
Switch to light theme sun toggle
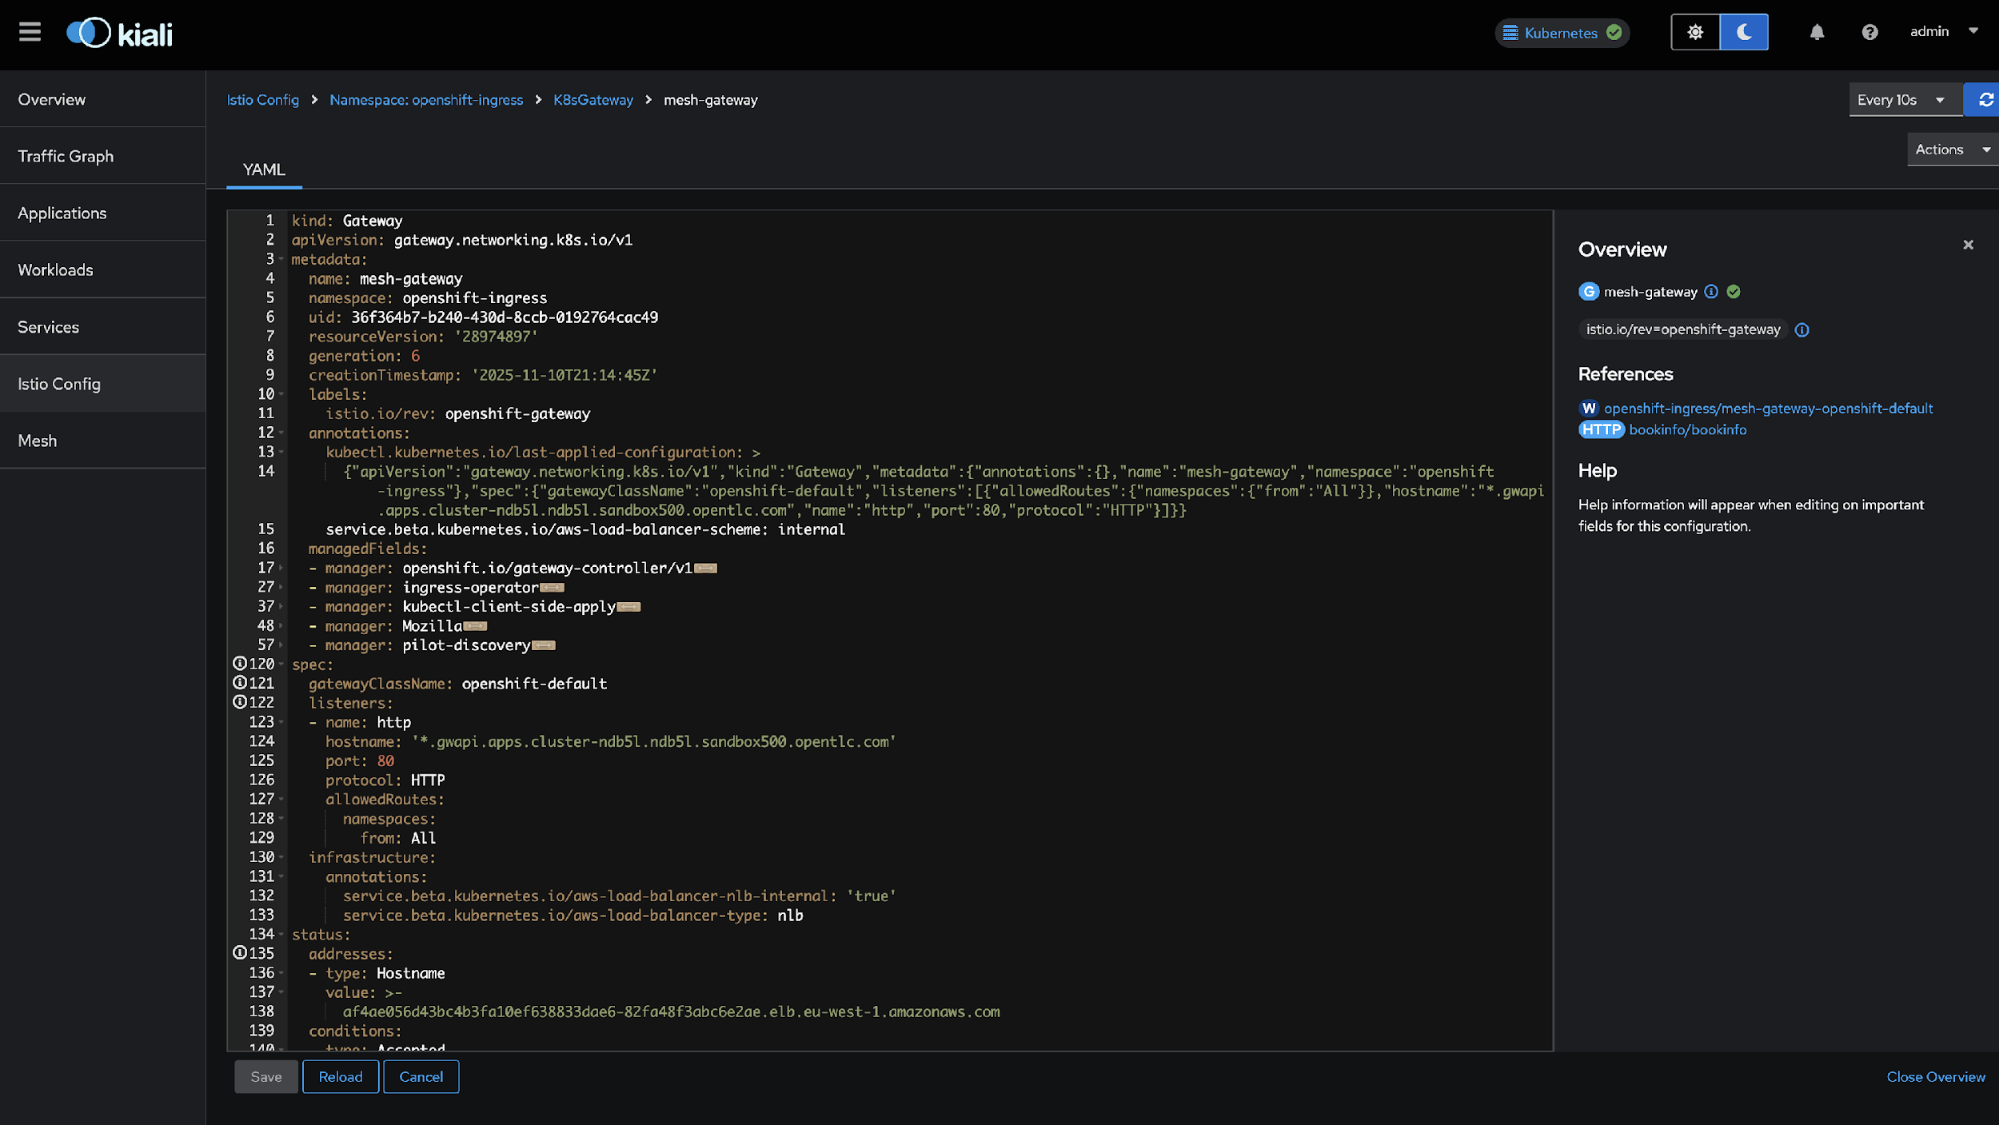(x=1695, y=32)
